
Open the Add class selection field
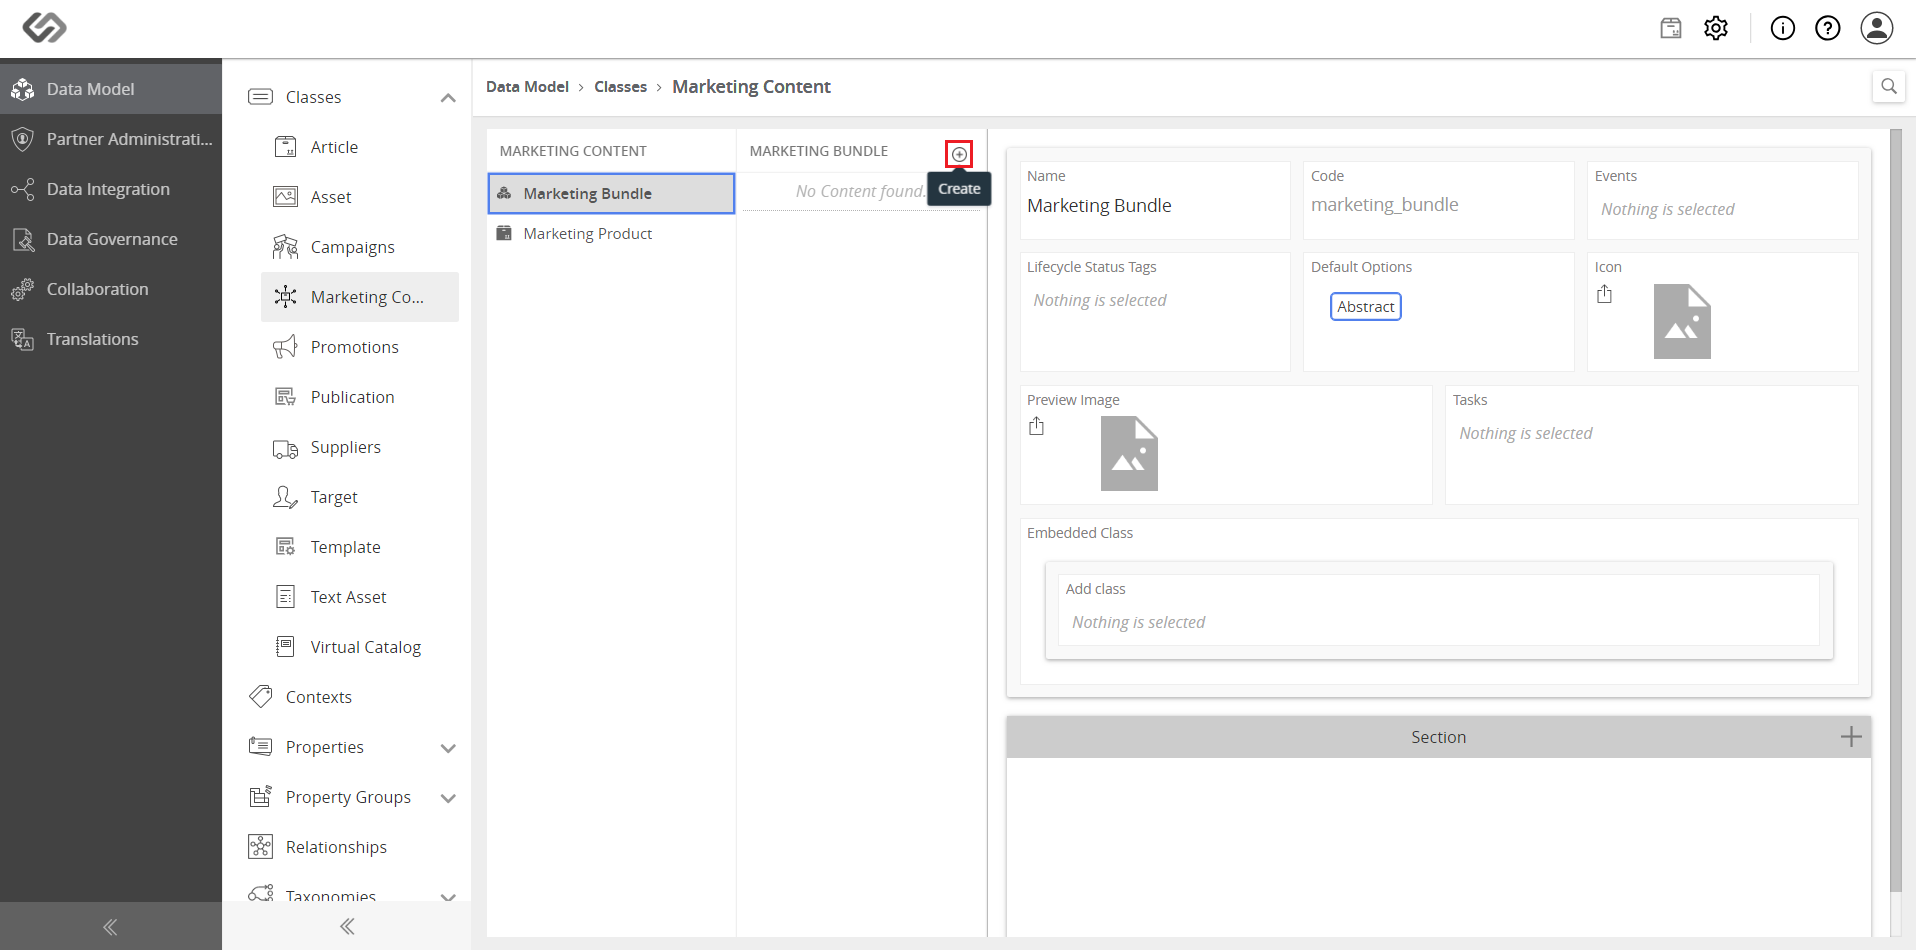tap(1438, 610)
